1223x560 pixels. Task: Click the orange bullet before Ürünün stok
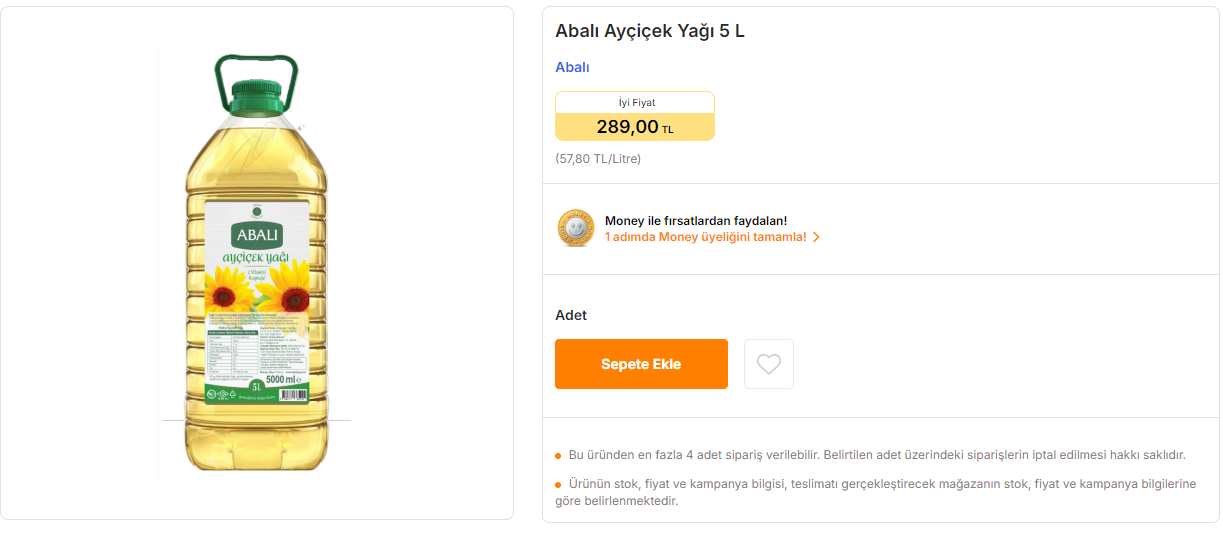coord(558,485)
